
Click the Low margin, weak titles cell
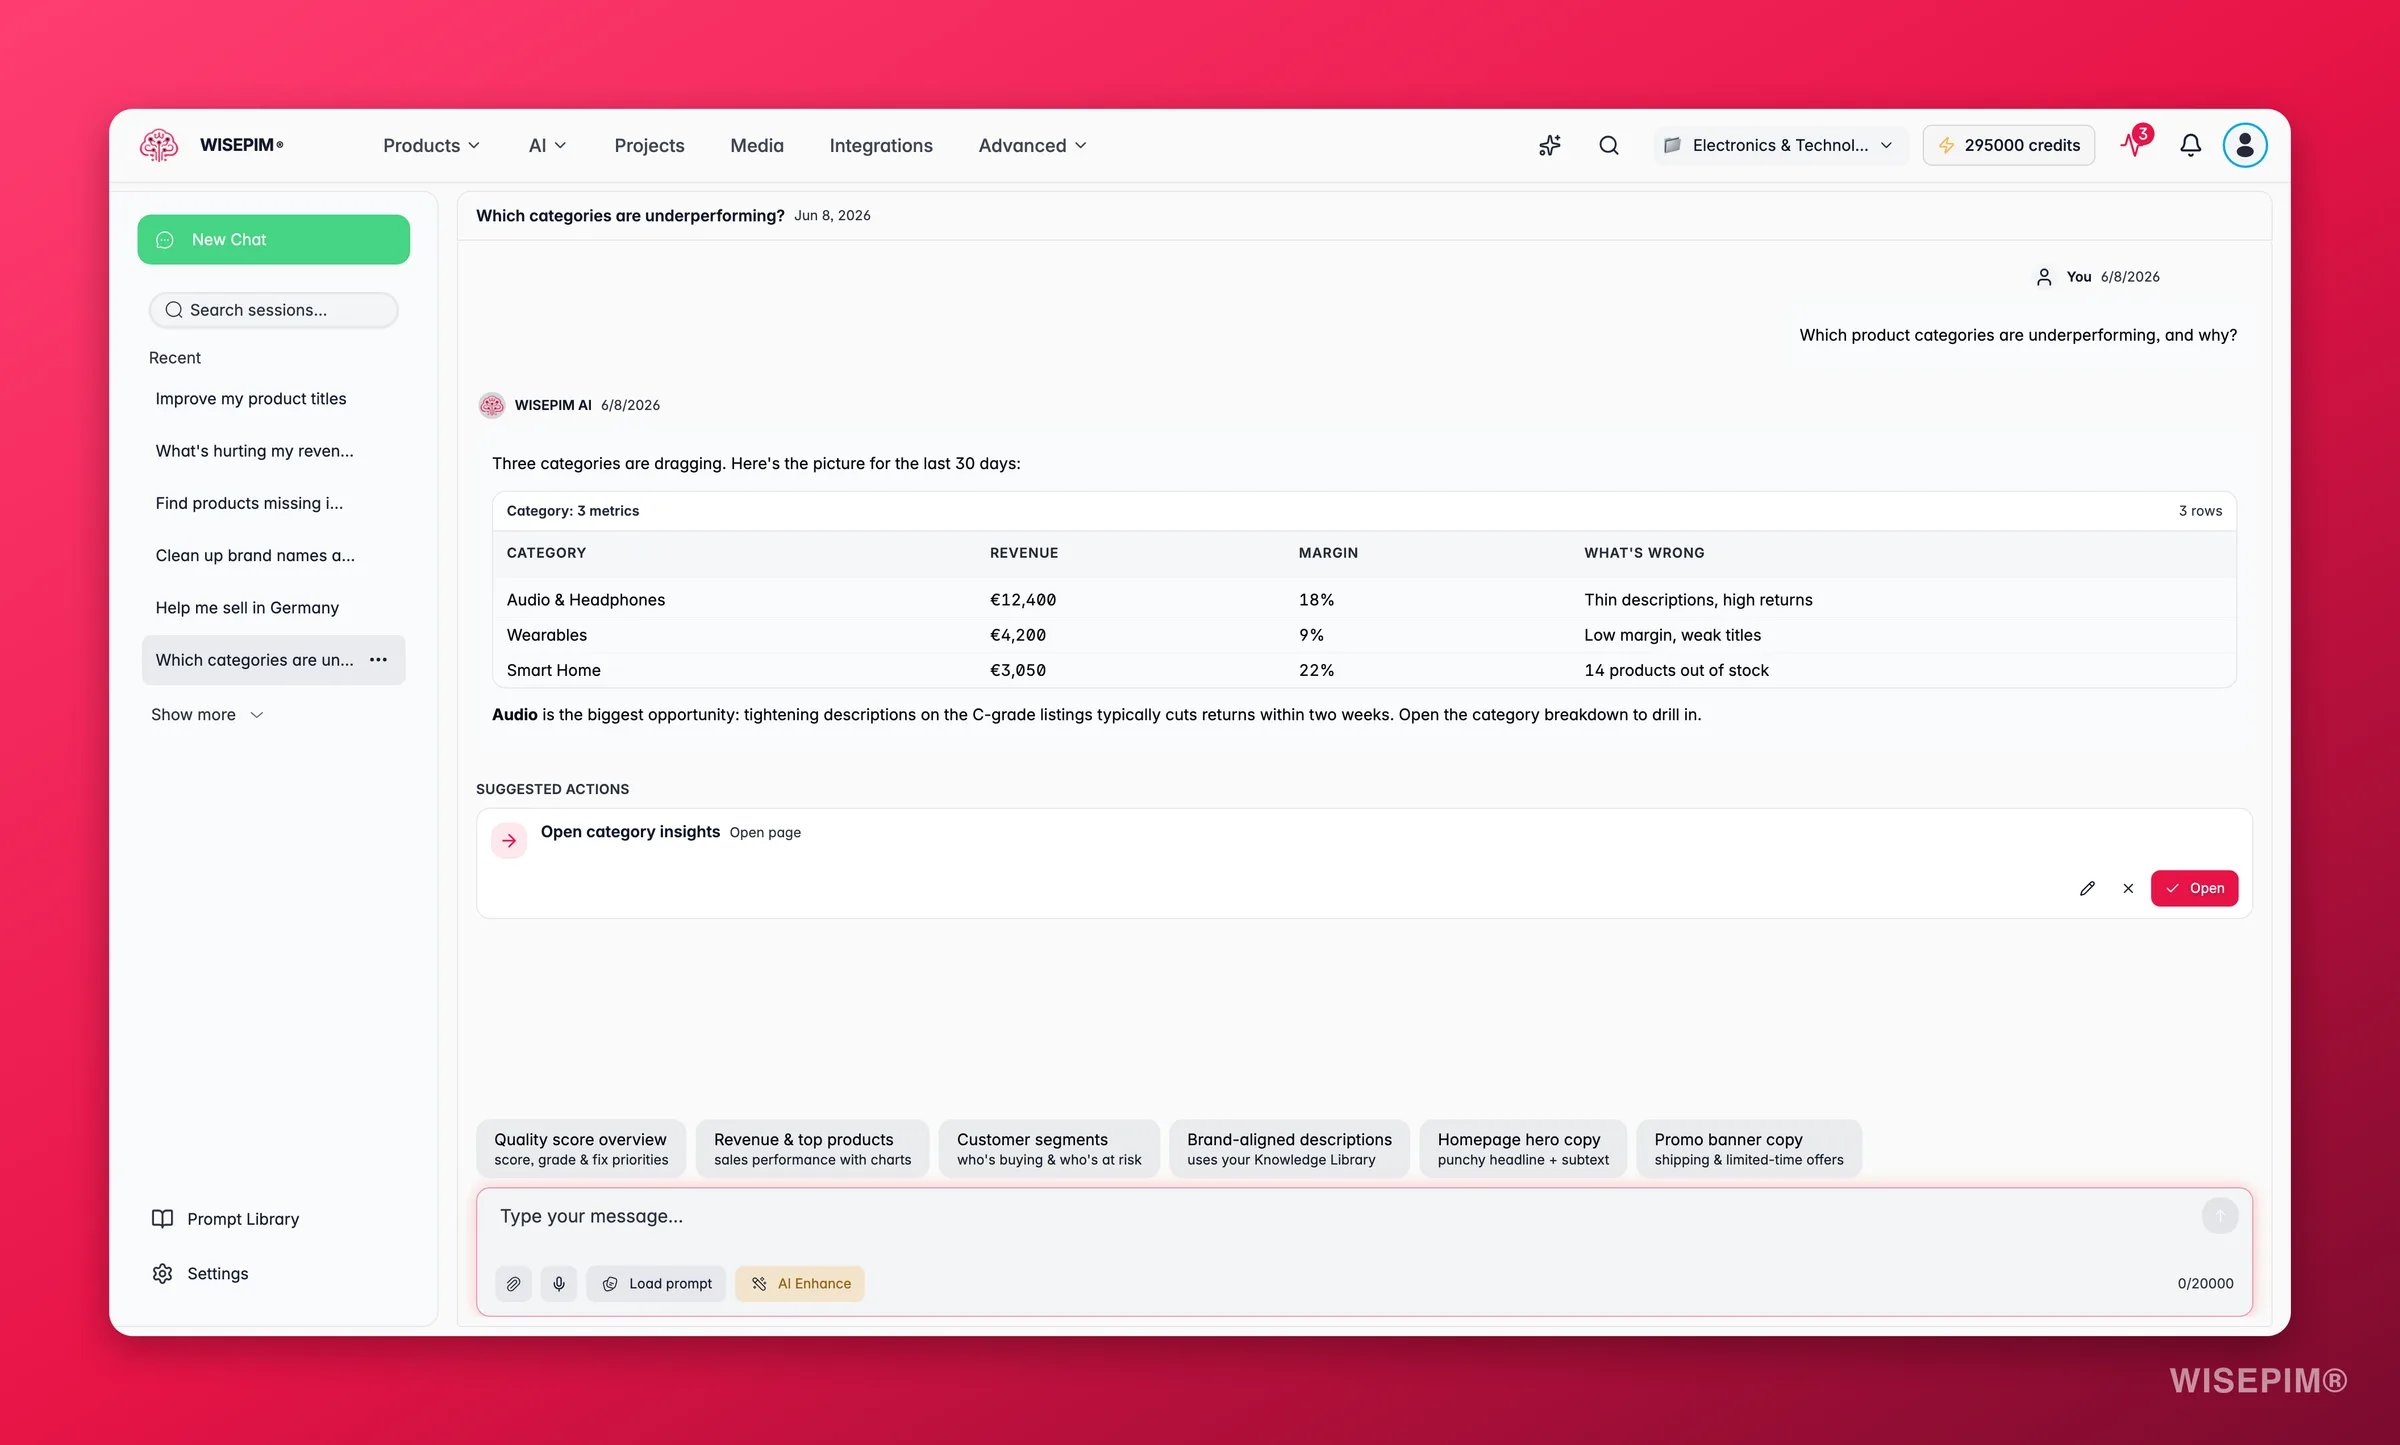tap(1672, 635)
